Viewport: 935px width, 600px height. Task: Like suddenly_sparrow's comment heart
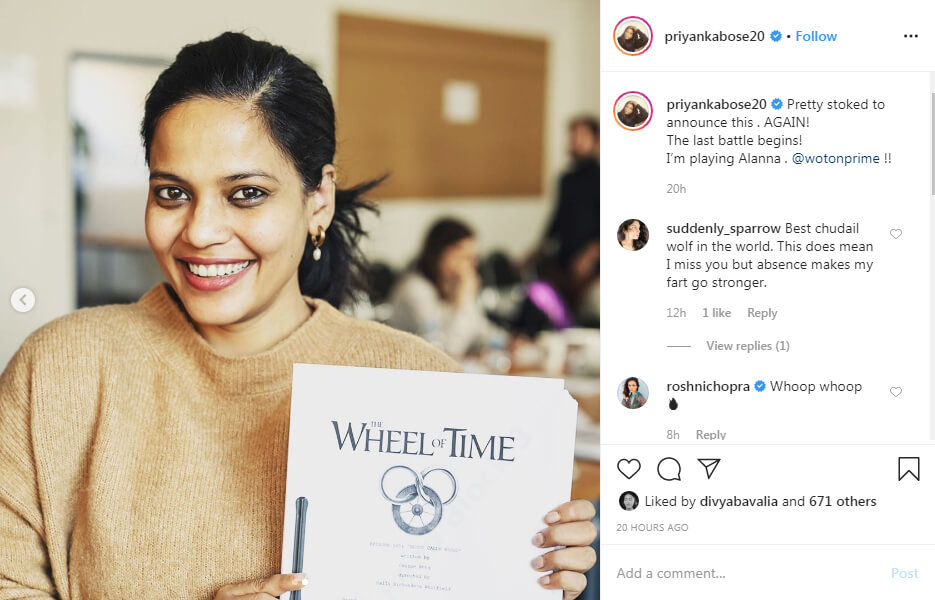(896, 234)
